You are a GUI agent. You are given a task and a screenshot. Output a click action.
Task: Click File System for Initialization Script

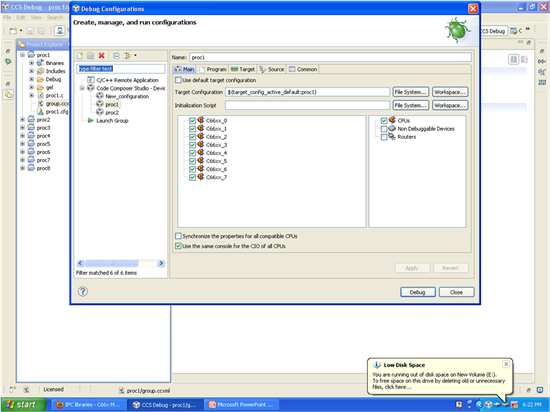click(410, 105)
